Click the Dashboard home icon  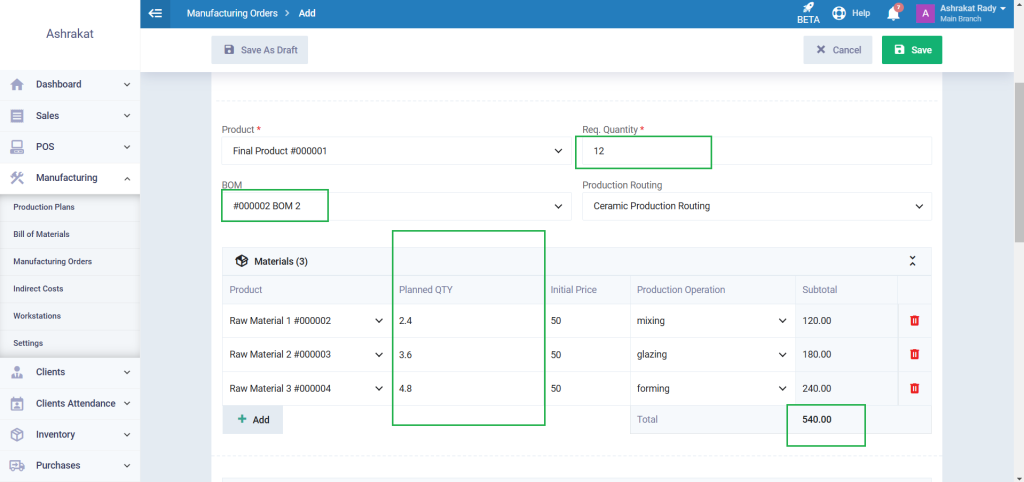click(17, 84)
